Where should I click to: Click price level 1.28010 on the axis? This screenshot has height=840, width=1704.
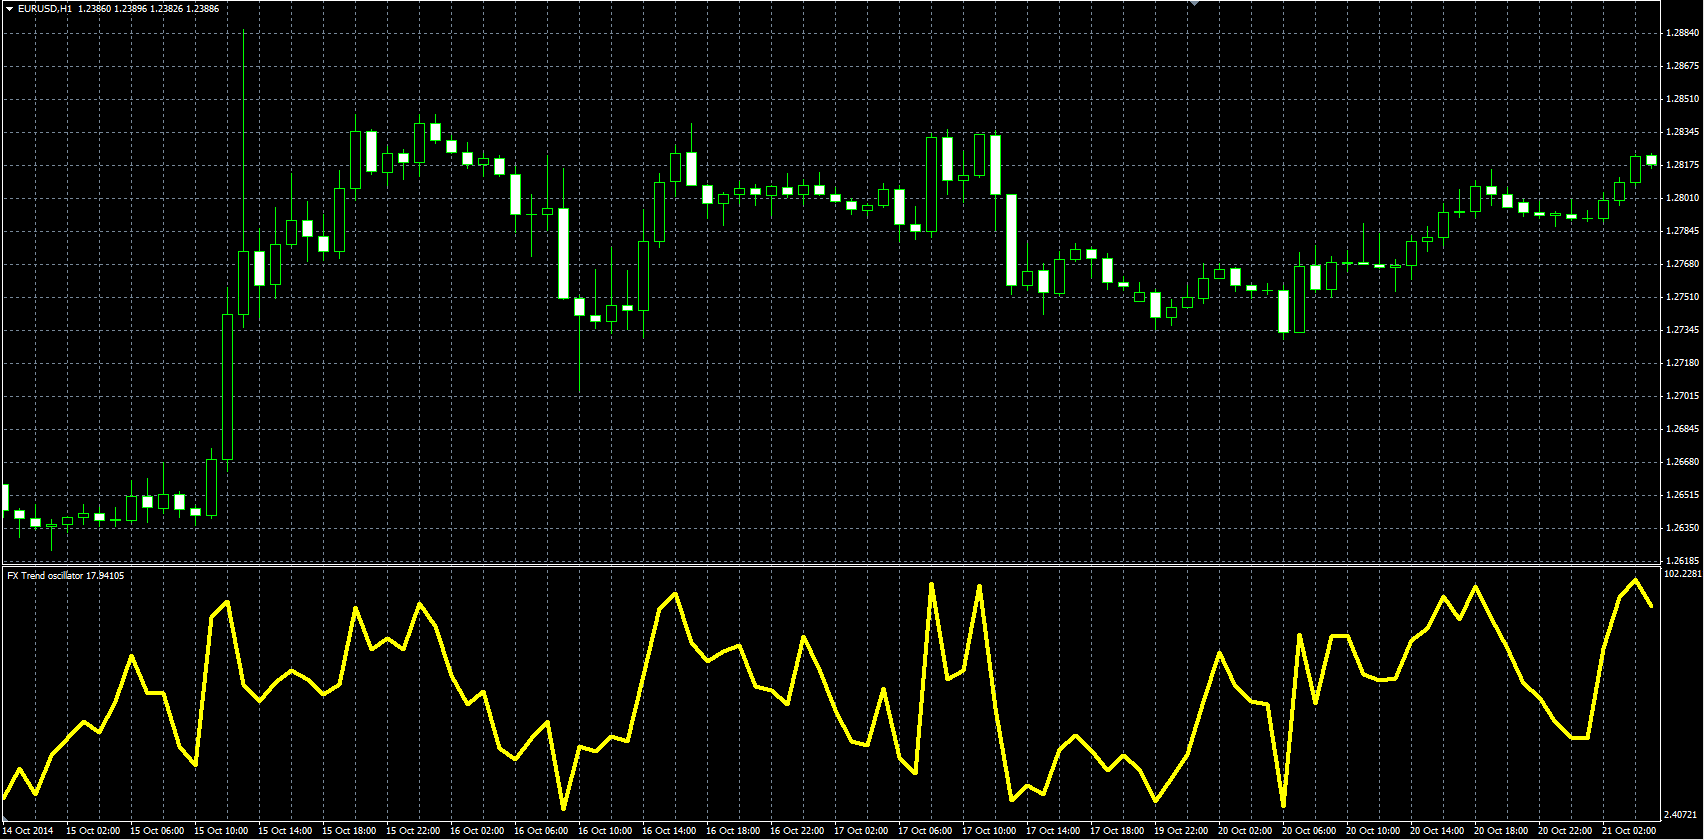[x=1683, y=198]
